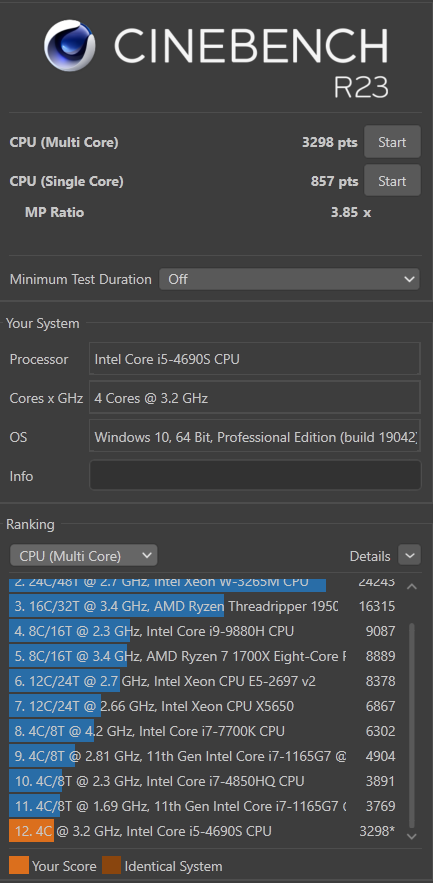Click the 9087 score of the i9-9880H
The height and width of the screenshot is (883, 433).
[x=380, y=631]
